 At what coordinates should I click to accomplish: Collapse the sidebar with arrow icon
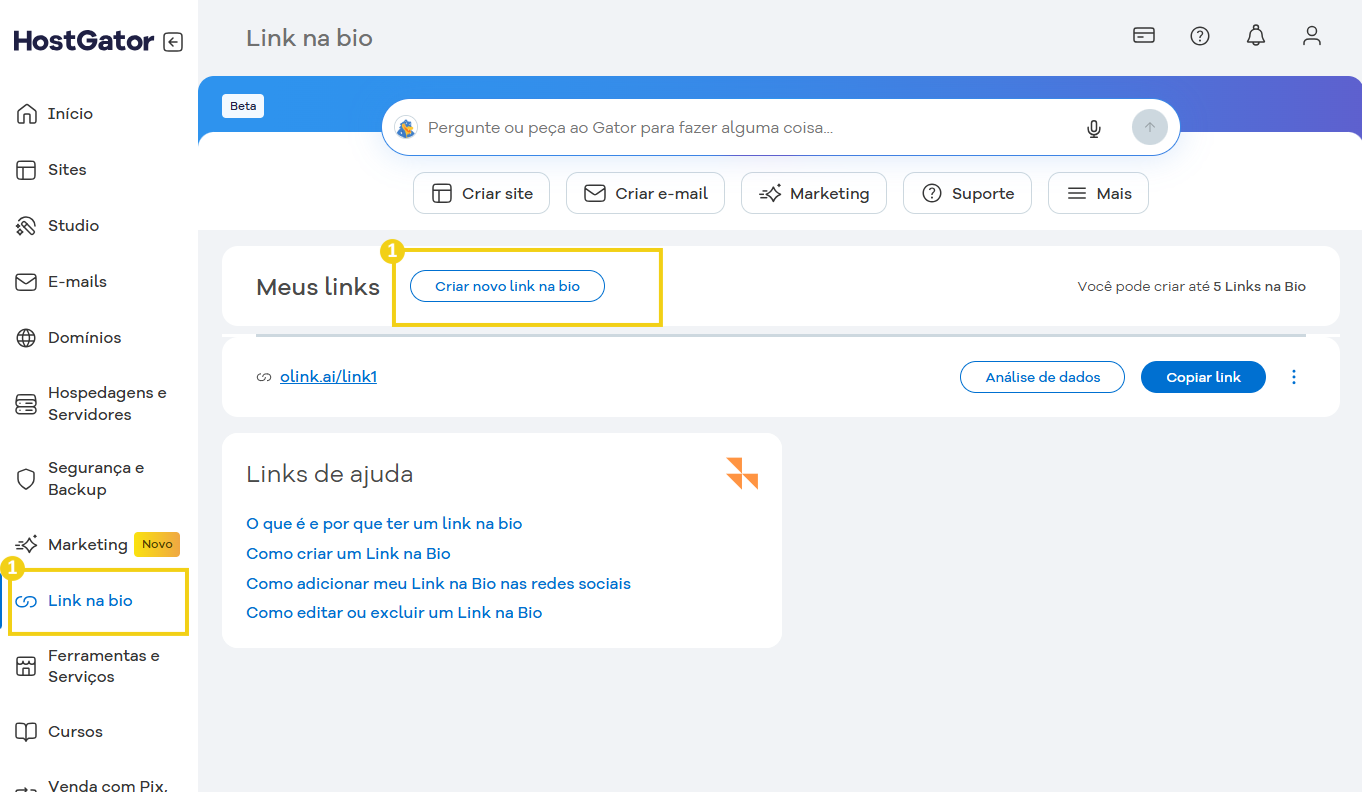click(173, 42)
